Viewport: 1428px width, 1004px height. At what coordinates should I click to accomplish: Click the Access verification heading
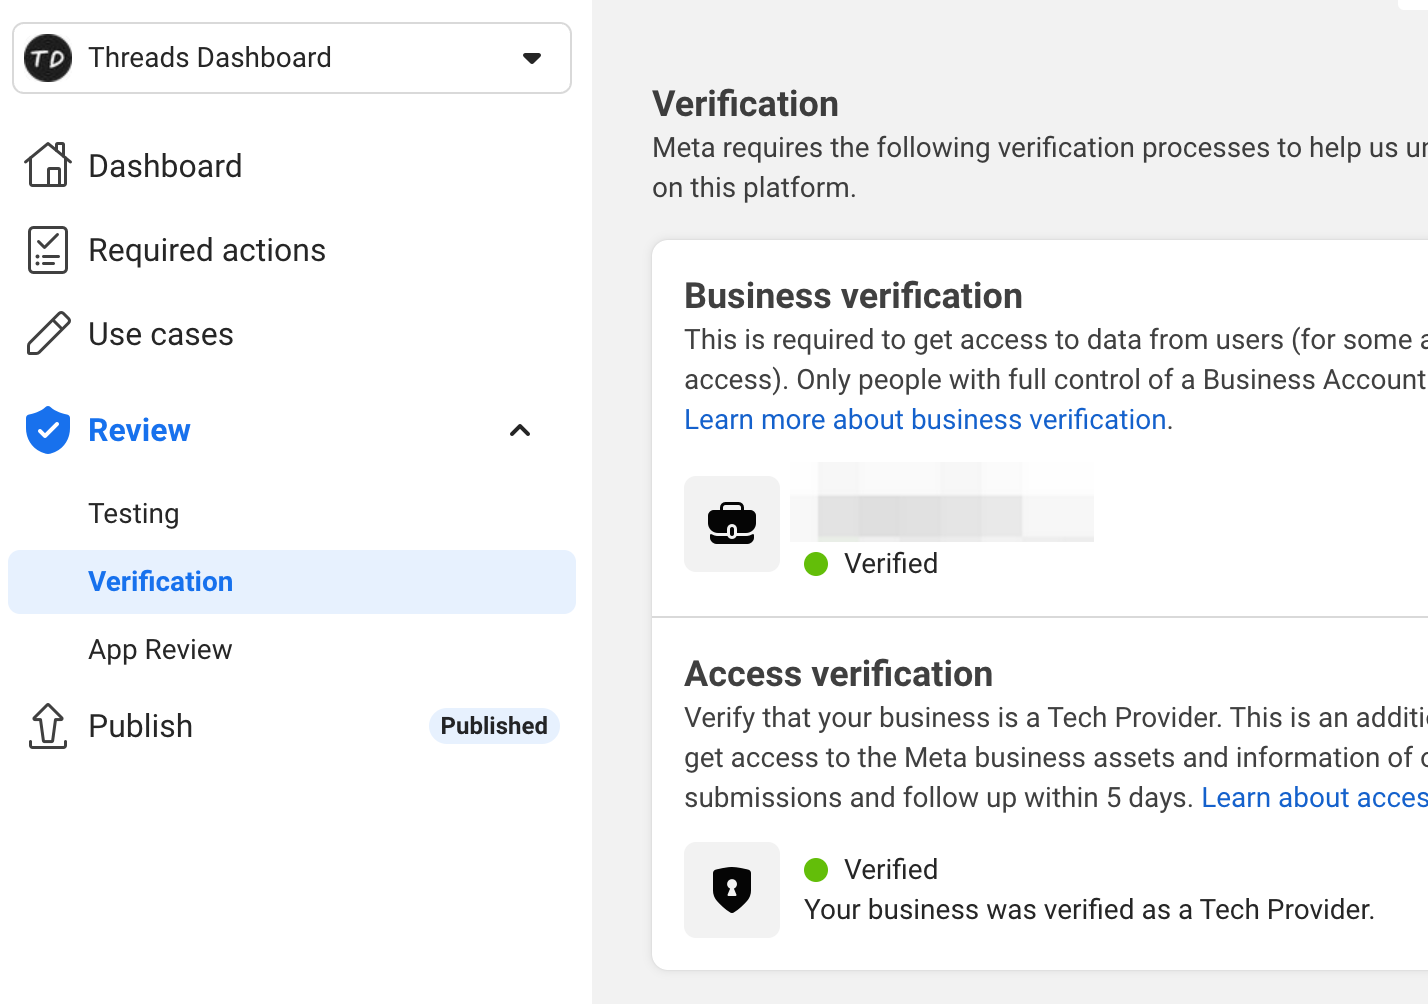pyautogui.click(x=839, y=674)
